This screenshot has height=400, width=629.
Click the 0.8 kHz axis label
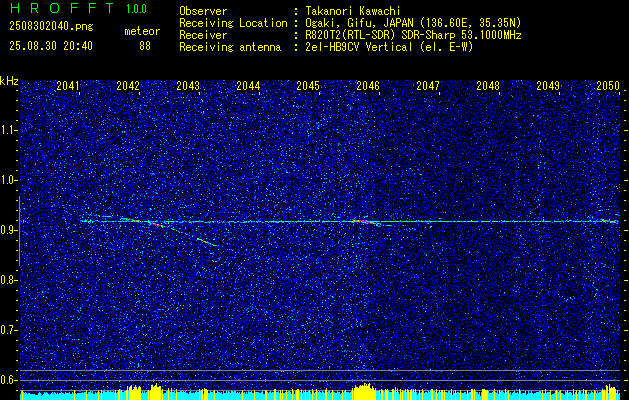pos(9,280)
